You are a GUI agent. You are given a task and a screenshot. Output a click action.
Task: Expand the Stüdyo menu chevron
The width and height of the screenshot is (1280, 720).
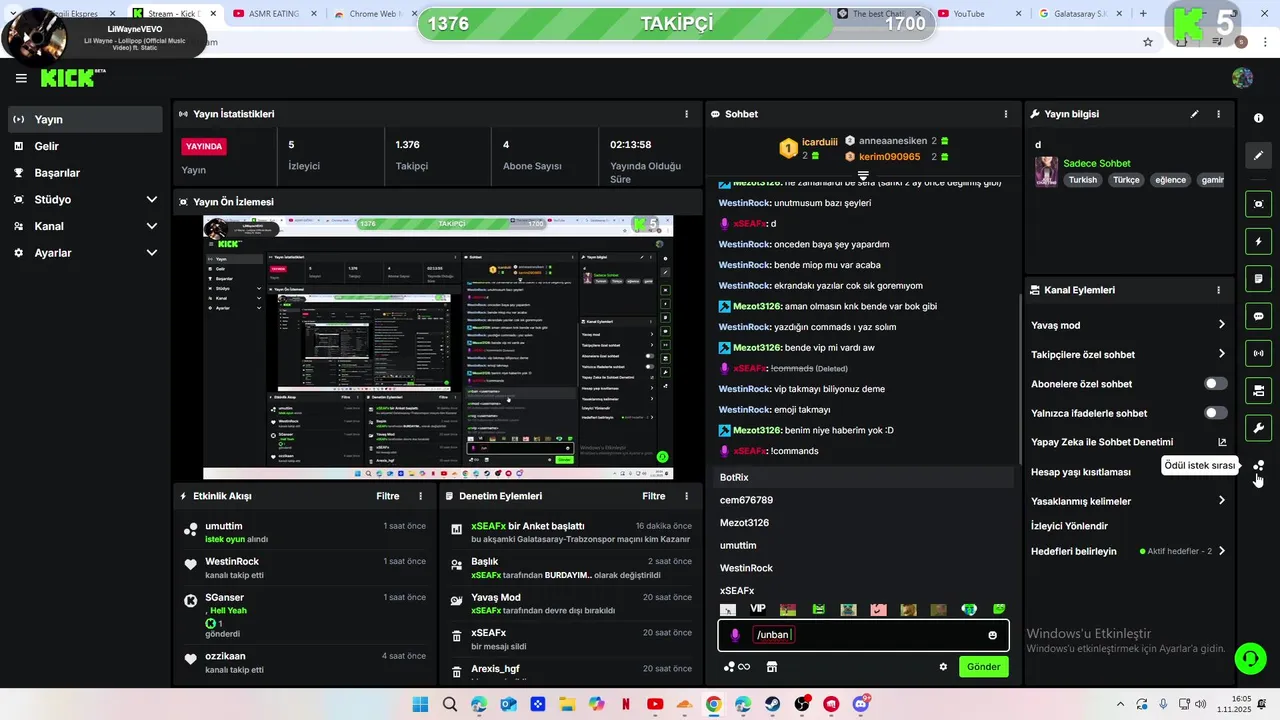pyautogui.click(x=152, y=200)
